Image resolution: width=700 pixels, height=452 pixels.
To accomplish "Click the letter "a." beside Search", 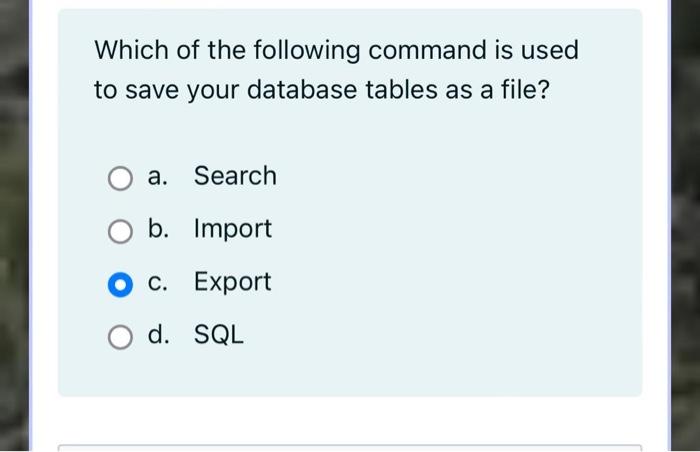I will [158, 176].
